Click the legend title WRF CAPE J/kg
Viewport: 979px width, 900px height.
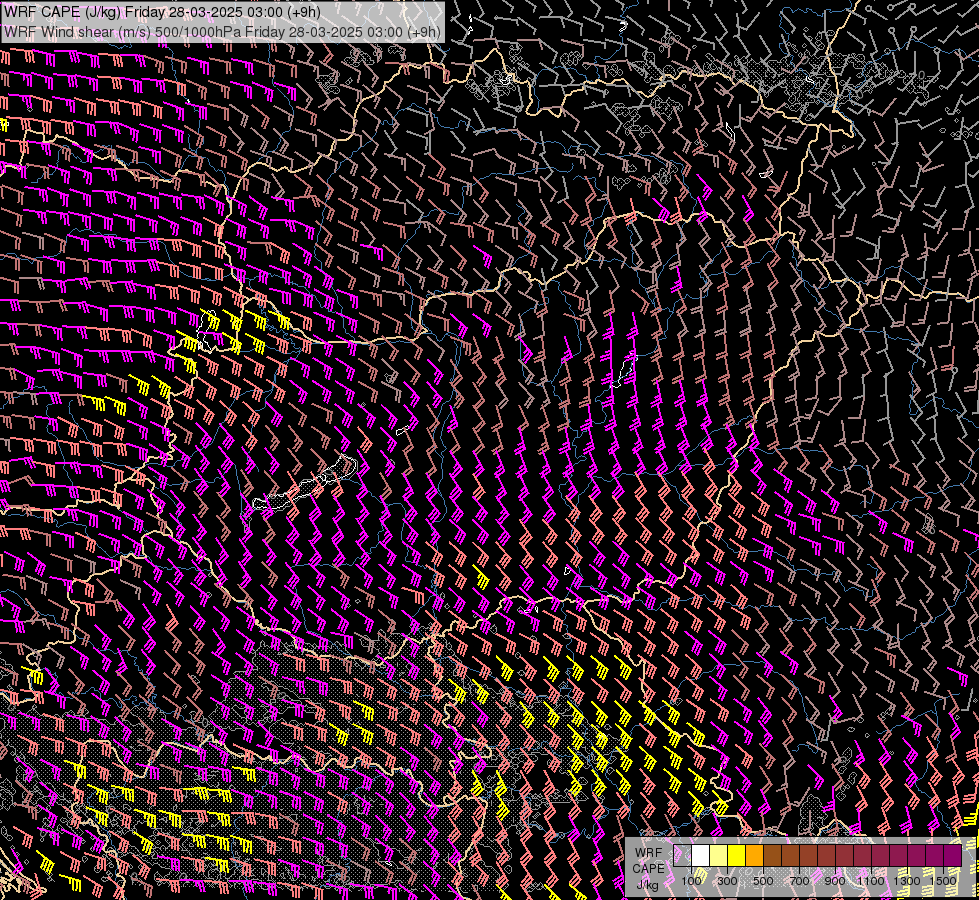[648, 869]
